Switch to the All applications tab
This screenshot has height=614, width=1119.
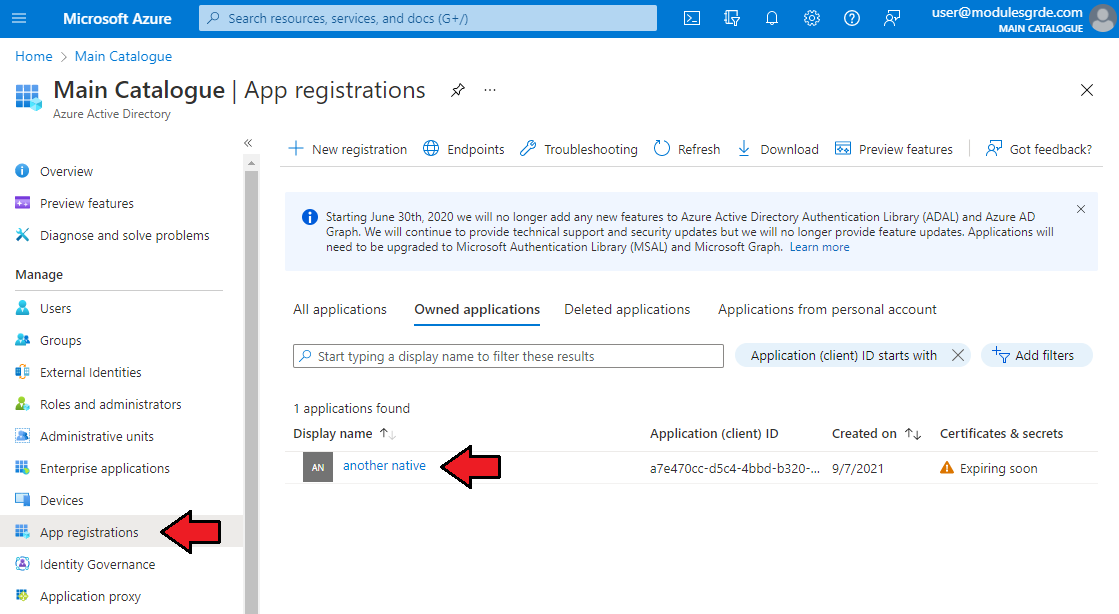tap(339, 310)
